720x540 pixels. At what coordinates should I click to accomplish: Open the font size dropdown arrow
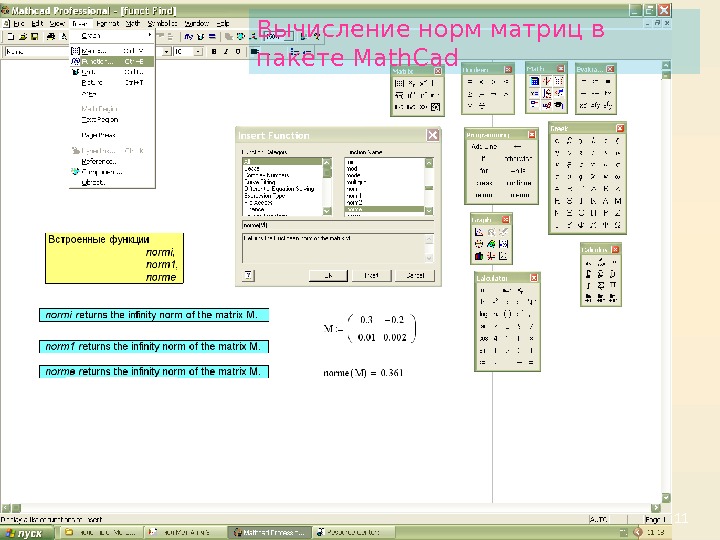[x=198, y=52]
